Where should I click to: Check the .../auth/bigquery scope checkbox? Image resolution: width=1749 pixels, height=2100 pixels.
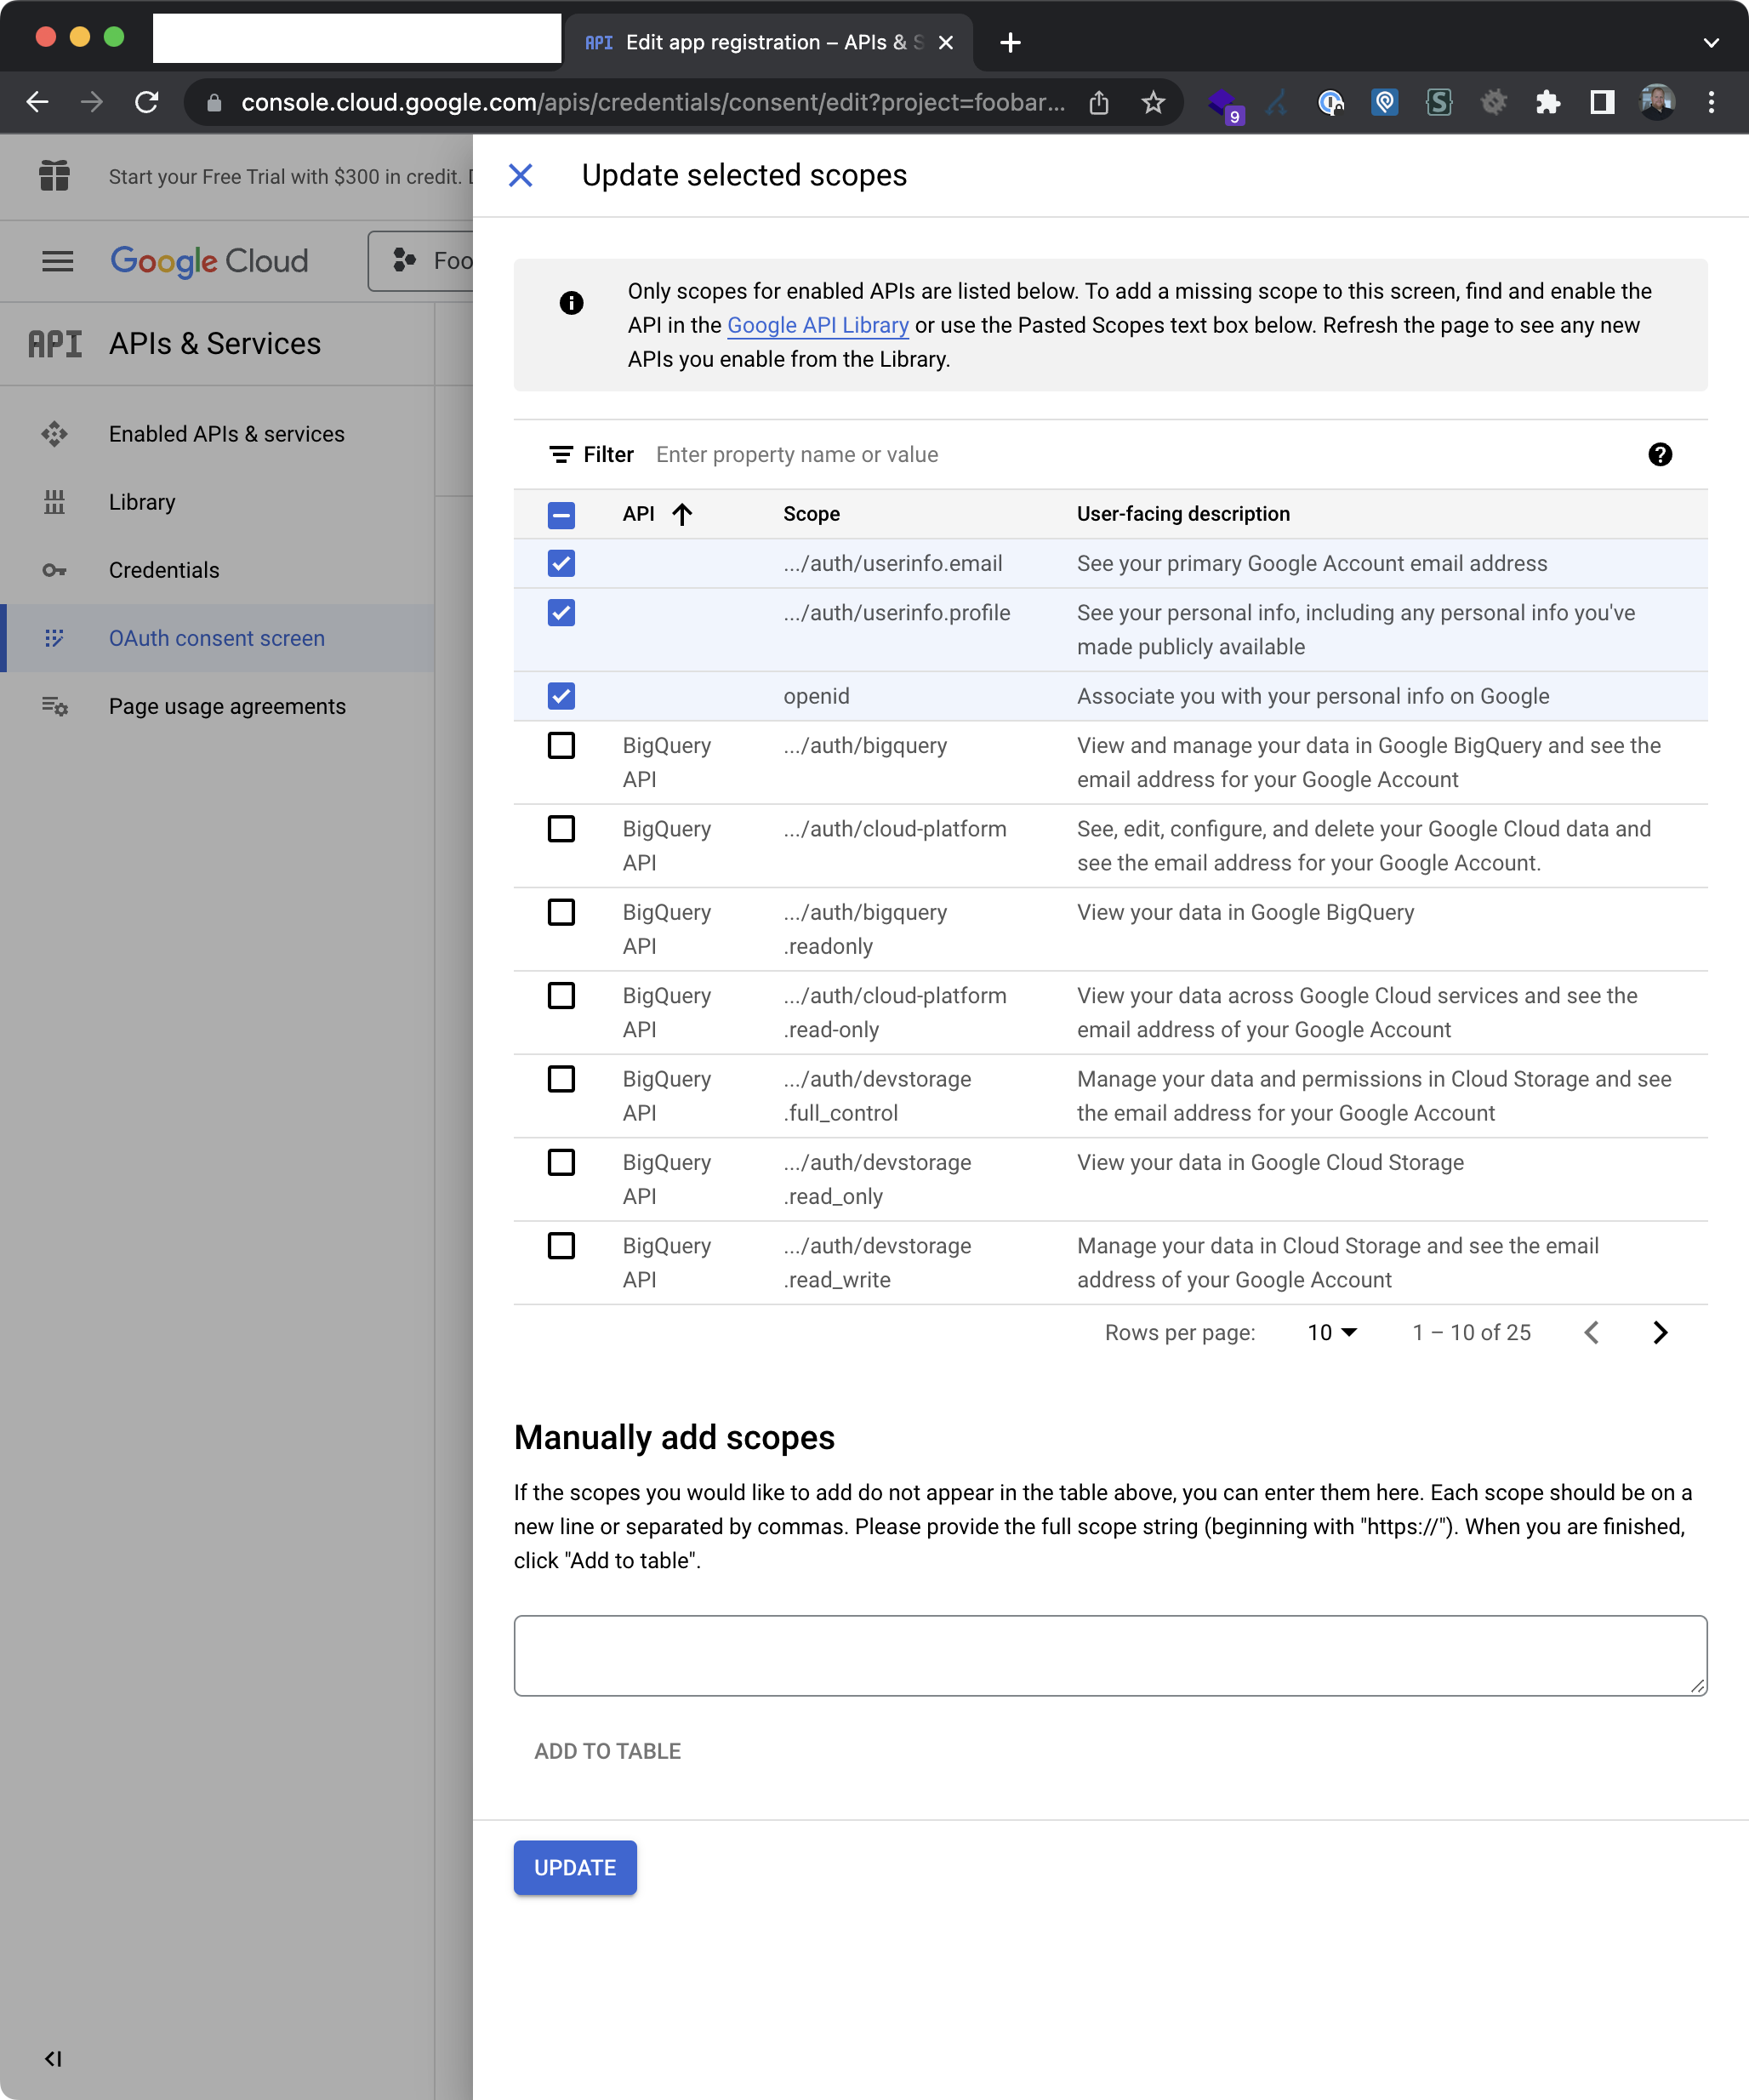pos(561,746)
